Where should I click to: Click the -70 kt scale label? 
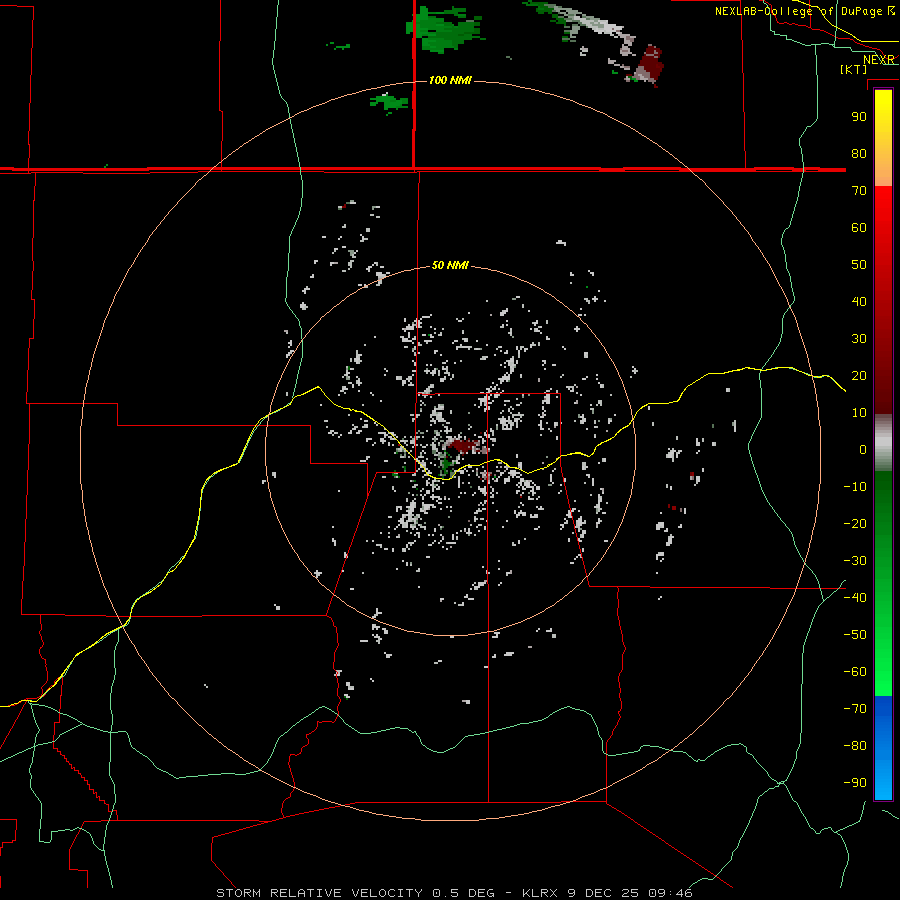tap(855, 709)
